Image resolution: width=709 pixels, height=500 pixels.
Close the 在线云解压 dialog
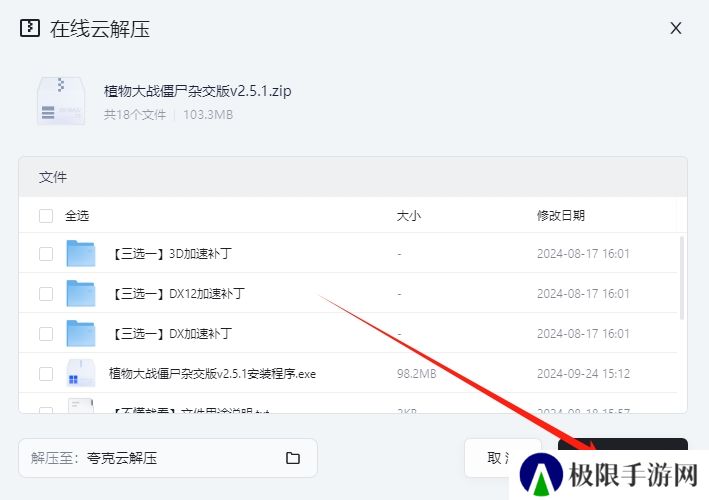[x=676, y=28]
